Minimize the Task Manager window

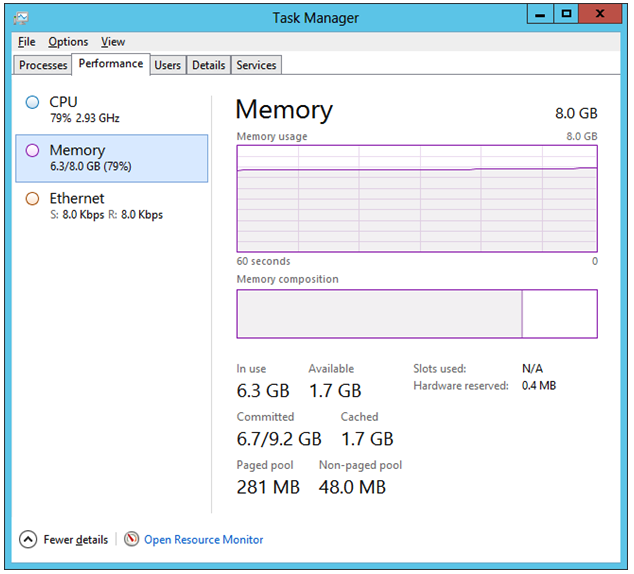click(x=540, y=15)
